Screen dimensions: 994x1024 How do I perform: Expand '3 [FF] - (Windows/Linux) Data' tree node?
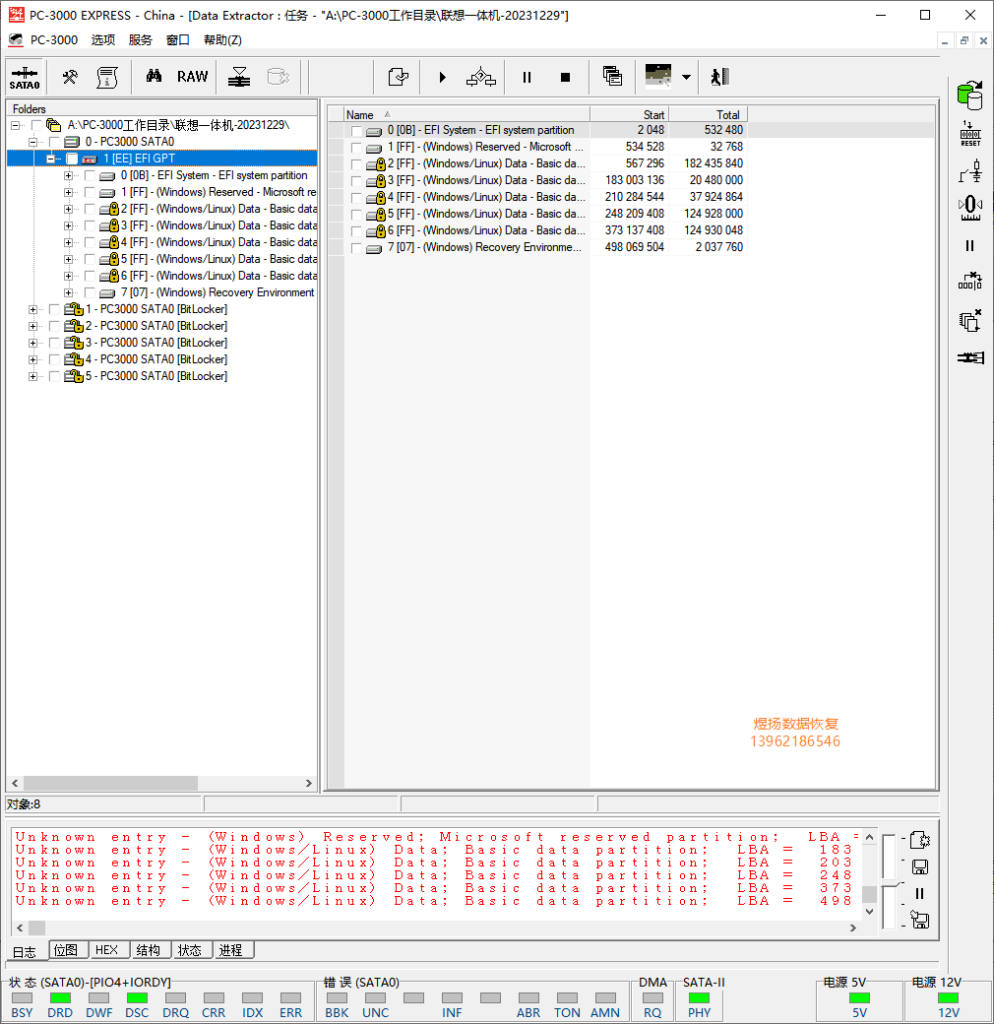click(x=68, y=226)
